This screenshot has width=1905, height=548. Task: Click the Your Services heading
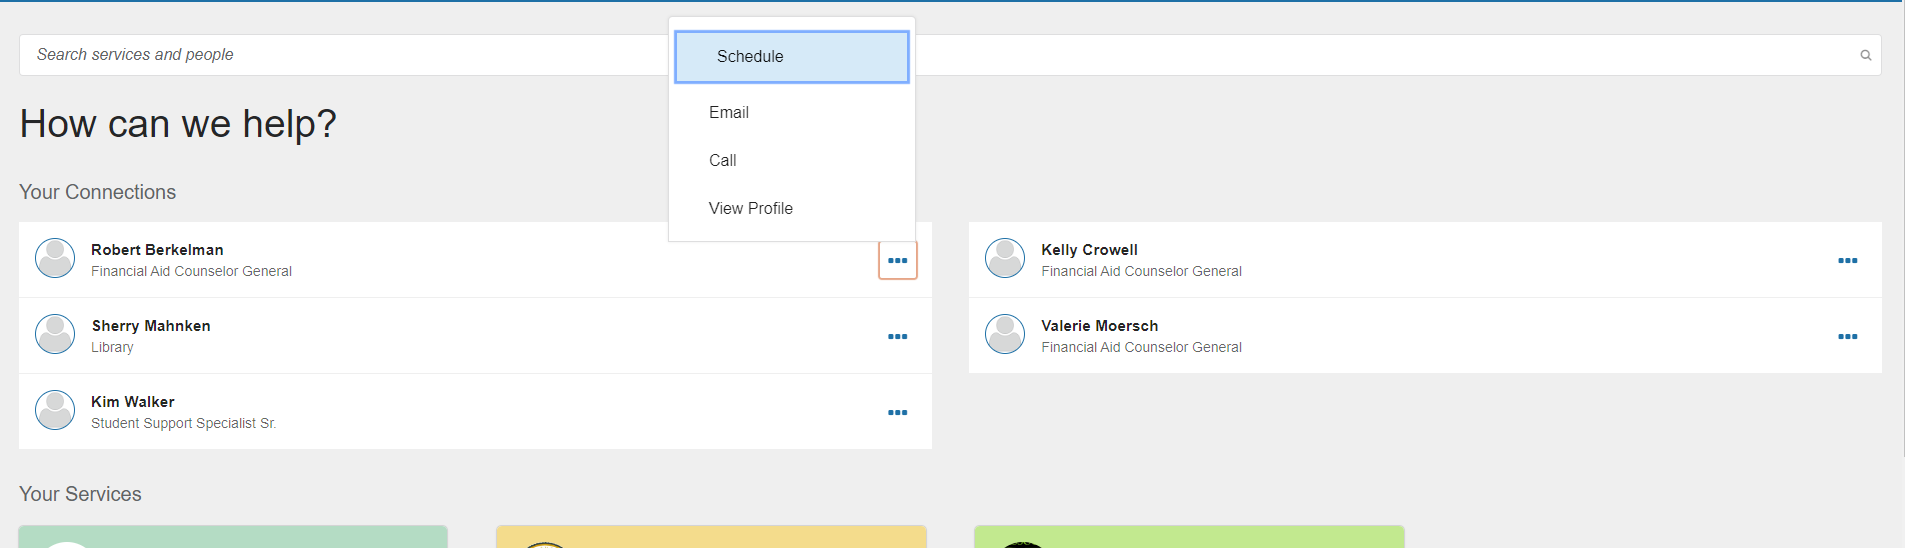[x=80, y=494]
